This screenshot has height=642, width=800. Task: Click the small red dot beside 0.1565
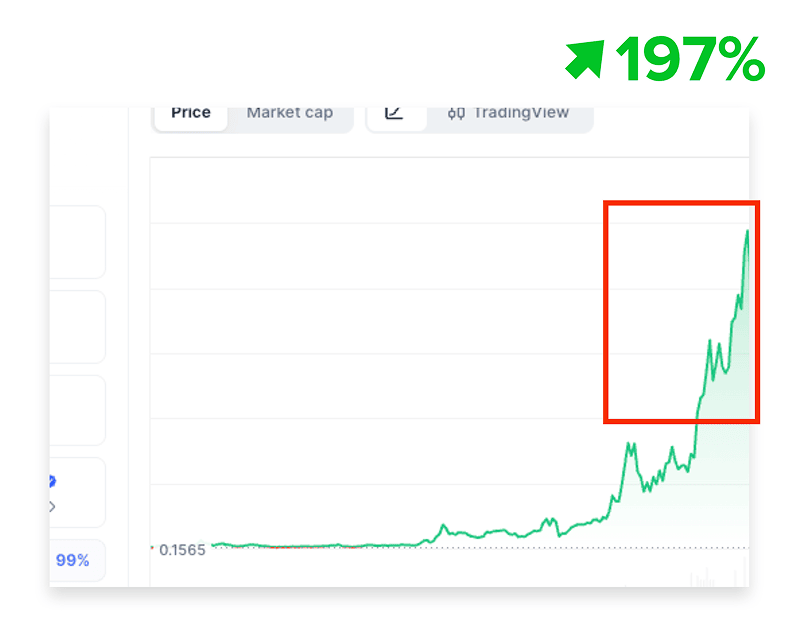[x=152, y=548]
